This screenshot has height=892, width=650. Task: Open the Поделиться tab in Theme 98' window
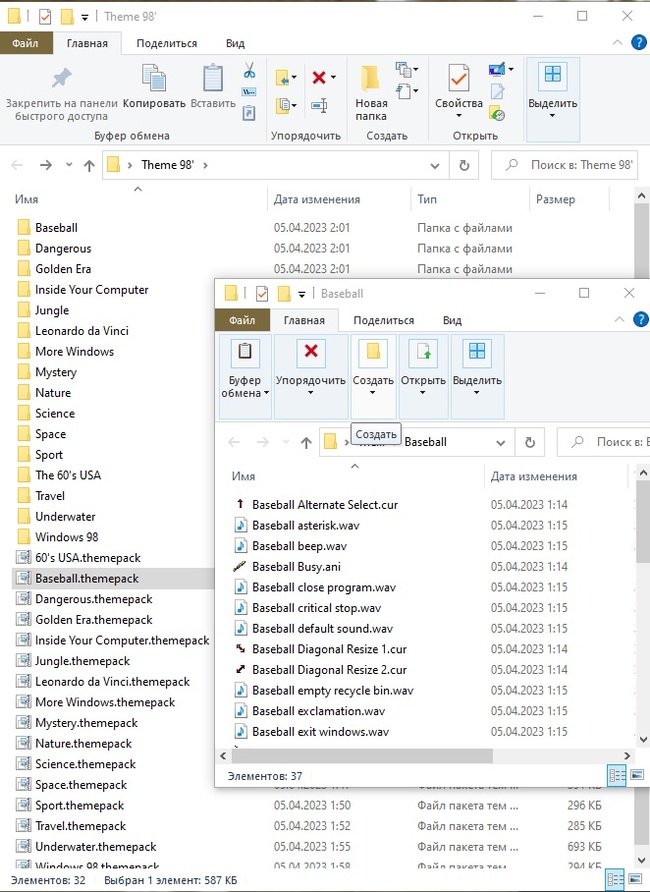(166, 43)
